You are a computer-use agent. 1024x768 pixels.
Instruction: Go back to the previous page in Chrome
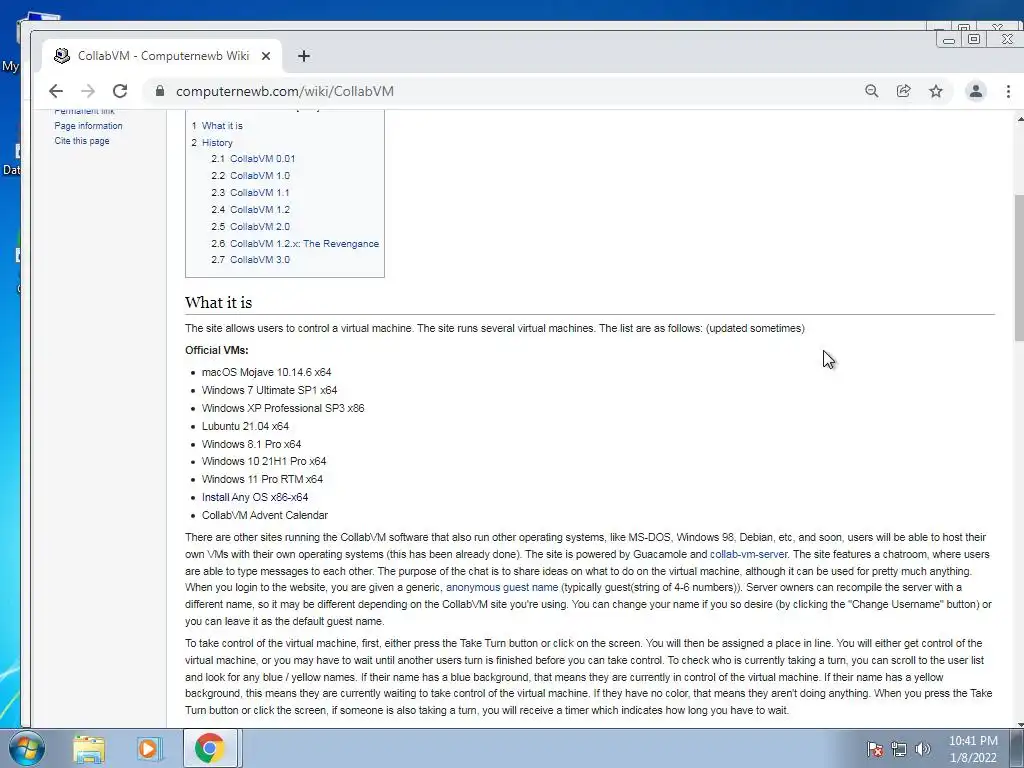point(56,91)
